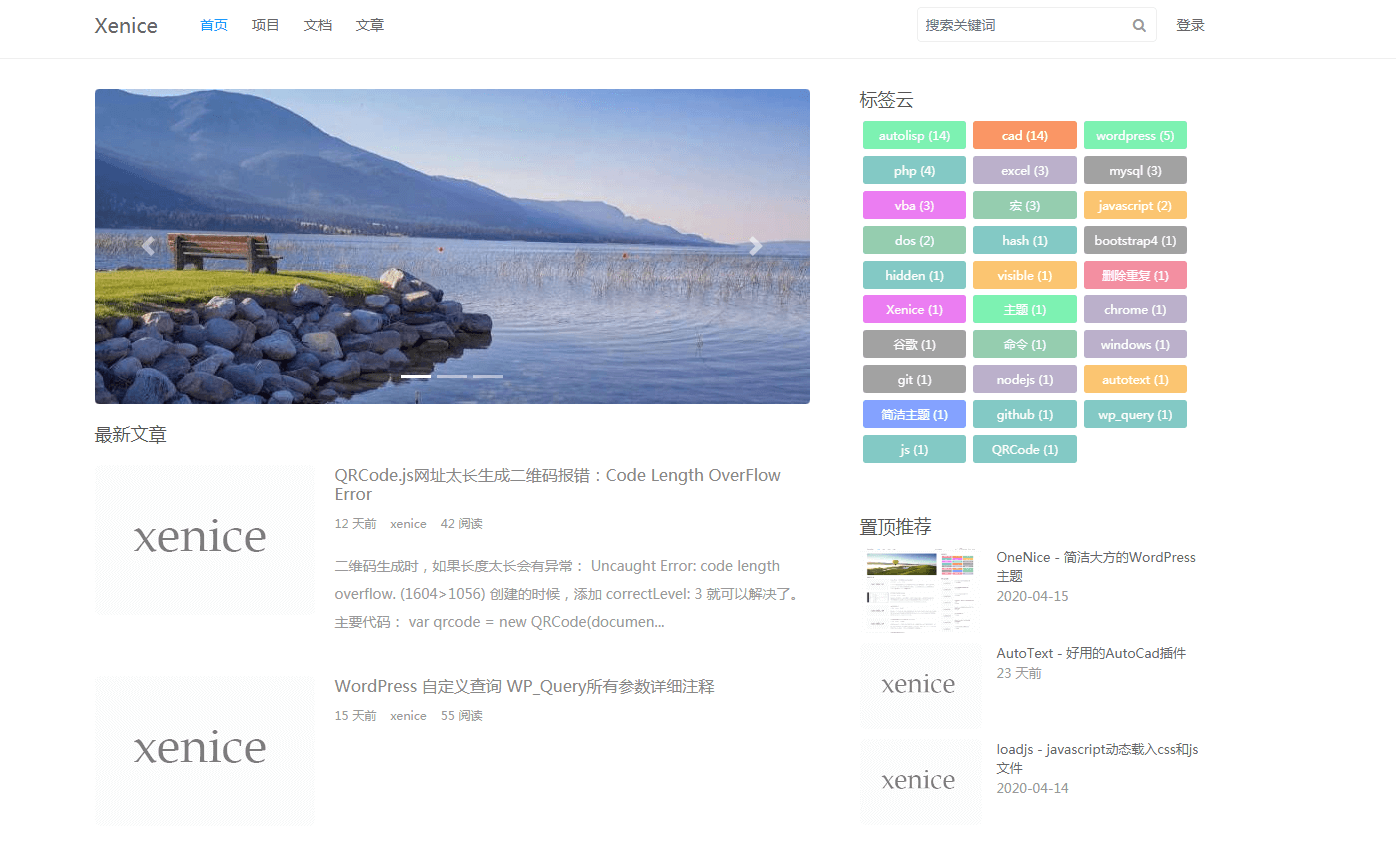Click the carousel previous arrow

[x=148, y=245]
